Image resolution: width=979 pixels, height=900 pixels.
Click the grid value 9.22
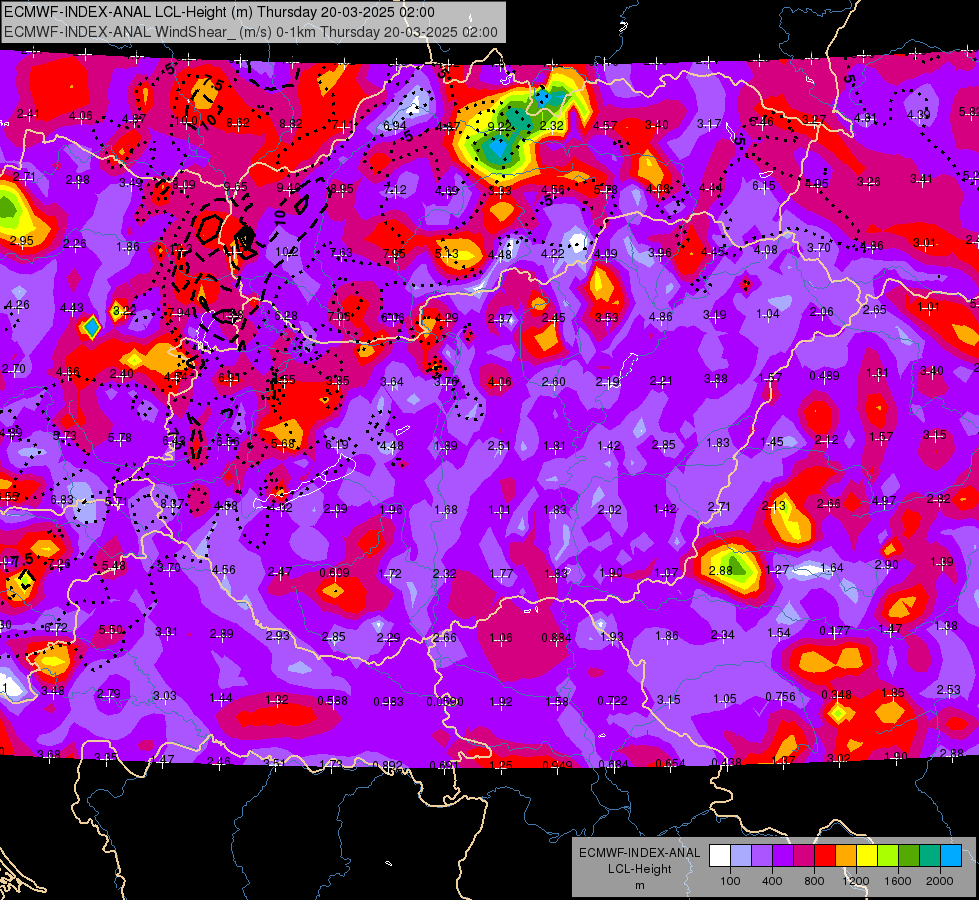click(x=499, y=126)
